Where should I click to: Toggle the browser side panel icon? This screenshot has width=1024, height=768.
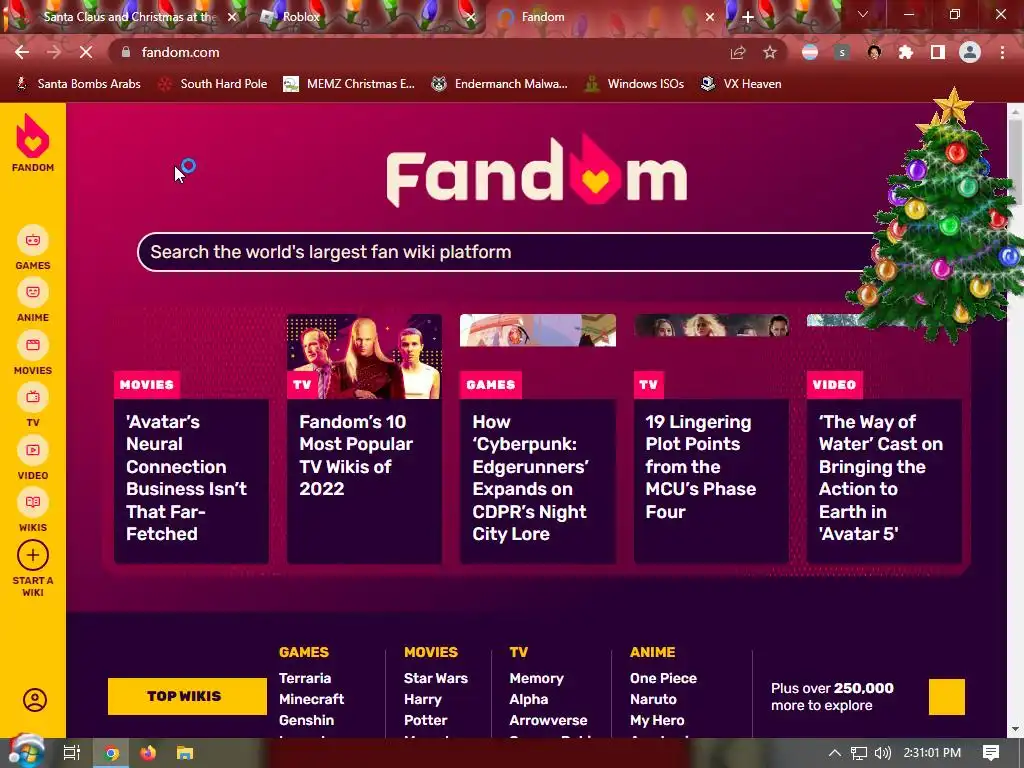pos(938,52)
